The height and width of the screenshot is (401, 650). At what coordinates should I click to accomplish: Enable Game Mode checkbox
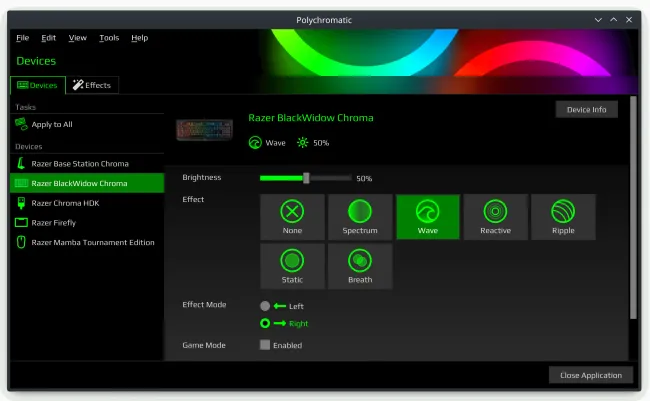pos(265,345)
